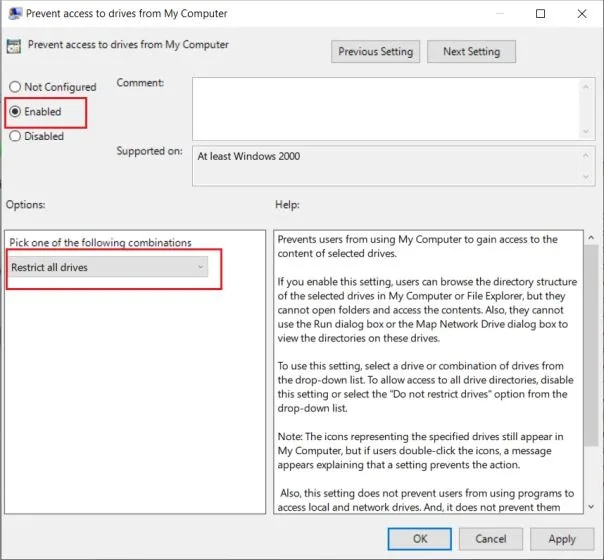The height and width of the screenshot is (560, 604).
Task: Click the 'Supported on:' label
Action: [149, 151]
